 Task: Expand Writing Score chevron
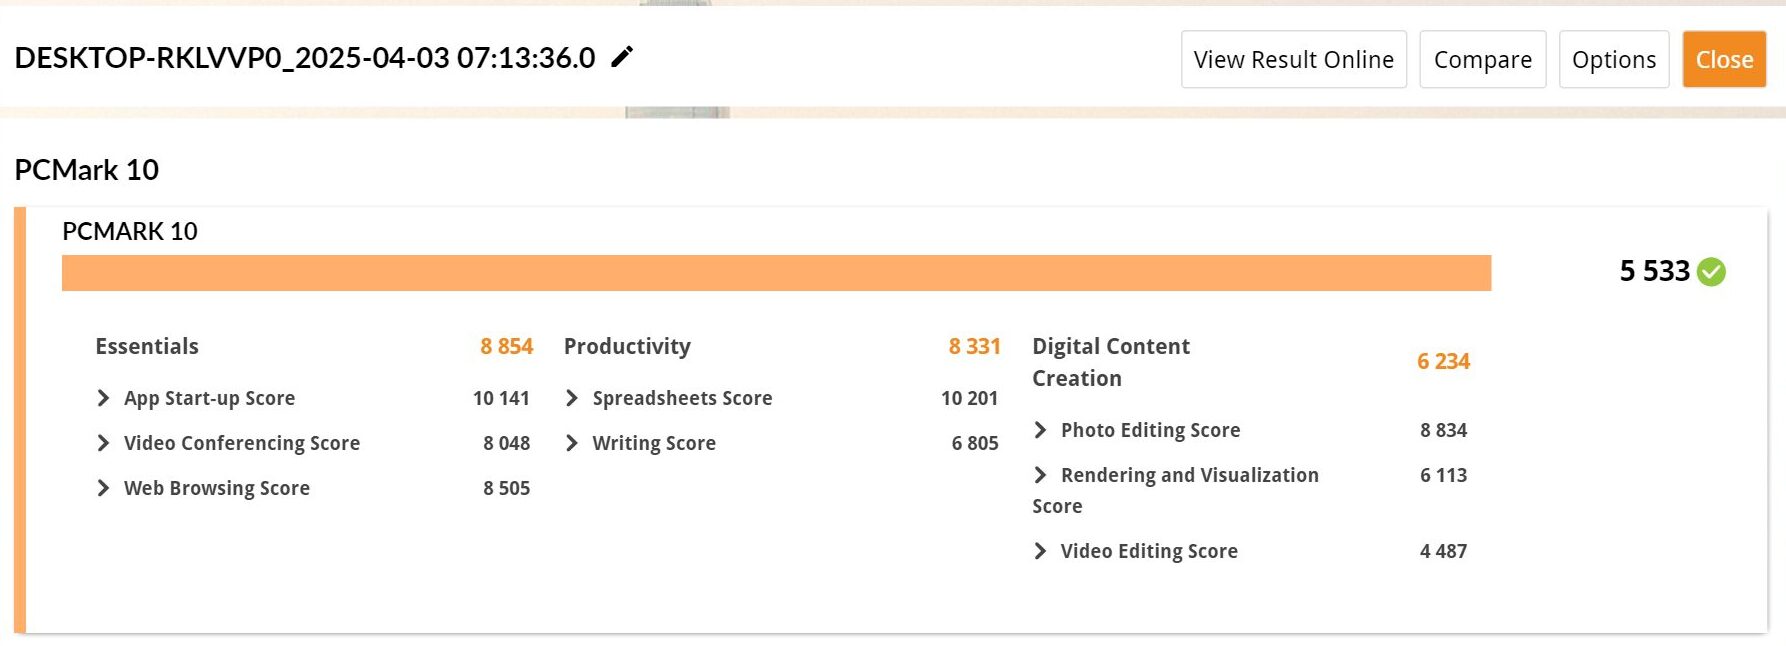[x=572, y=443]
